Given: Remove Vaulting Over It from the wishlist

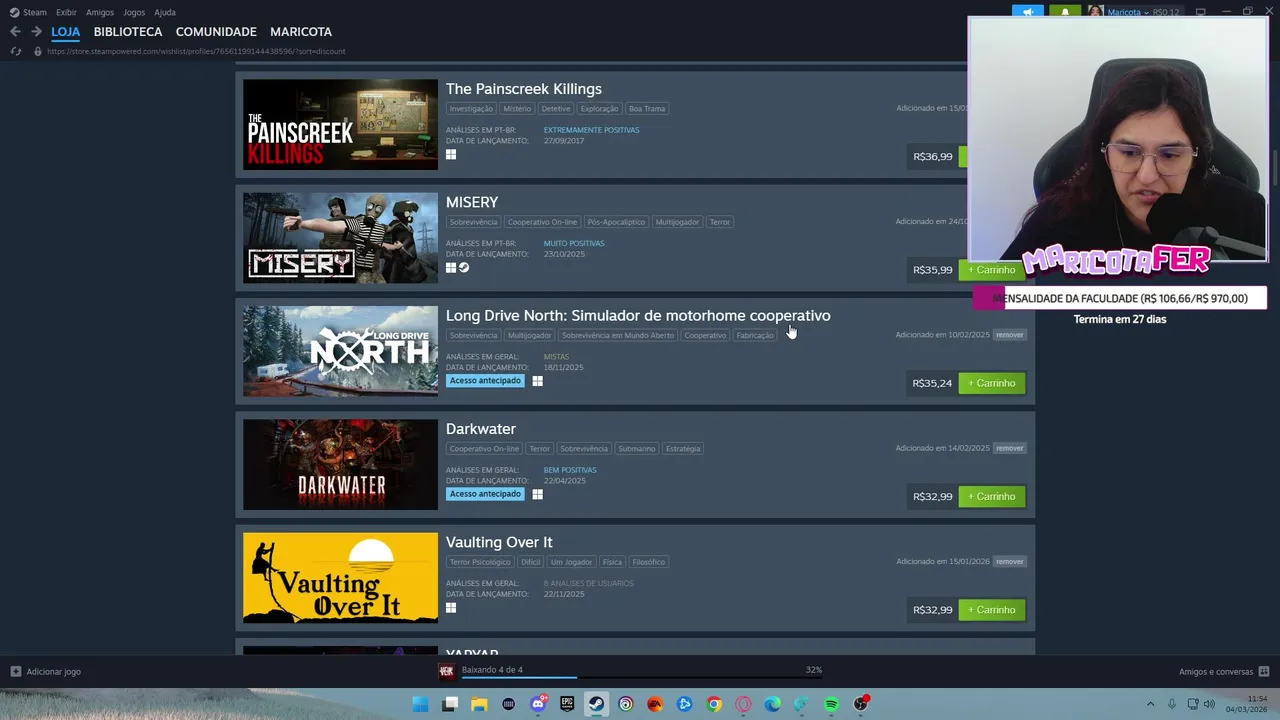Looking at the screenshot, I should click(x=1010, y=561).
